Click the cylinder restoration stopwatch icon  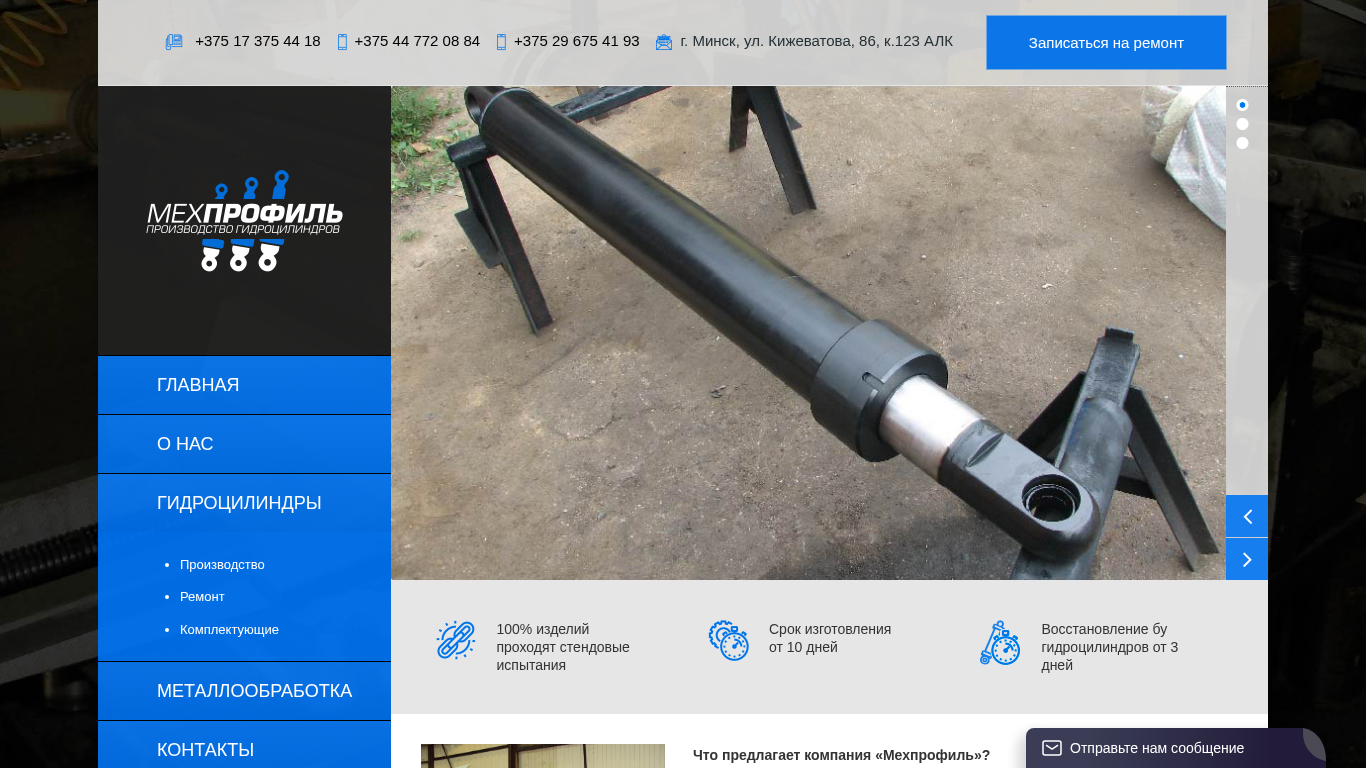[x=1000, y=642]
